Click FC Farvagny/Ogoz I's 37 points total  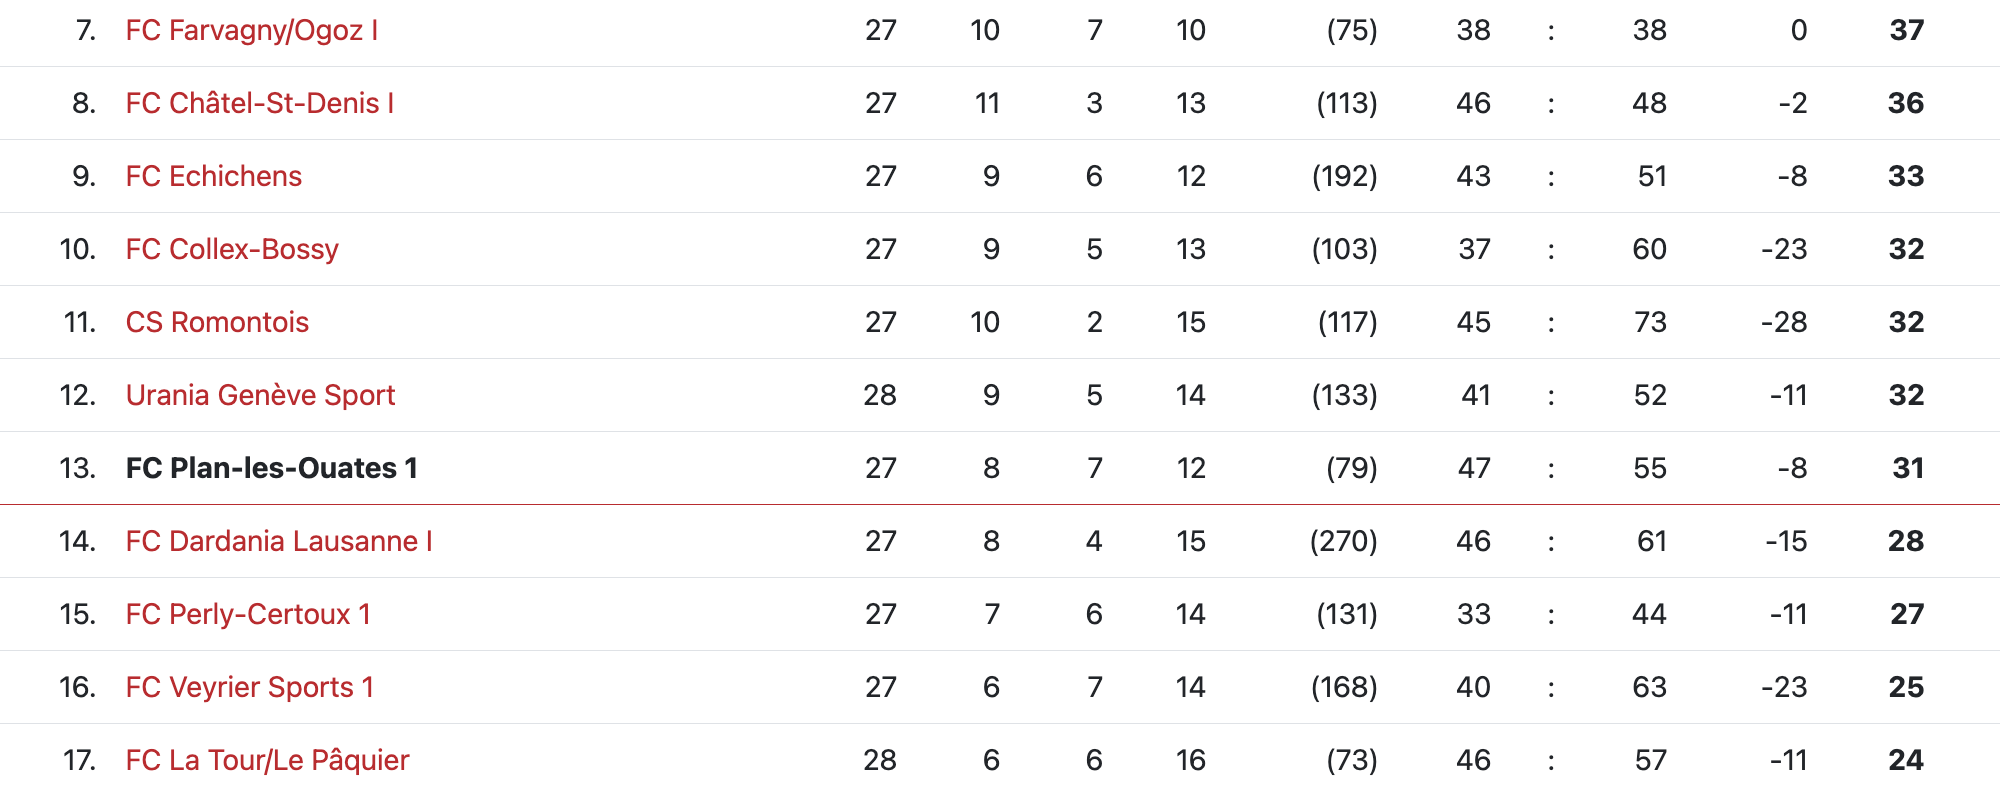coord(1906,30)
